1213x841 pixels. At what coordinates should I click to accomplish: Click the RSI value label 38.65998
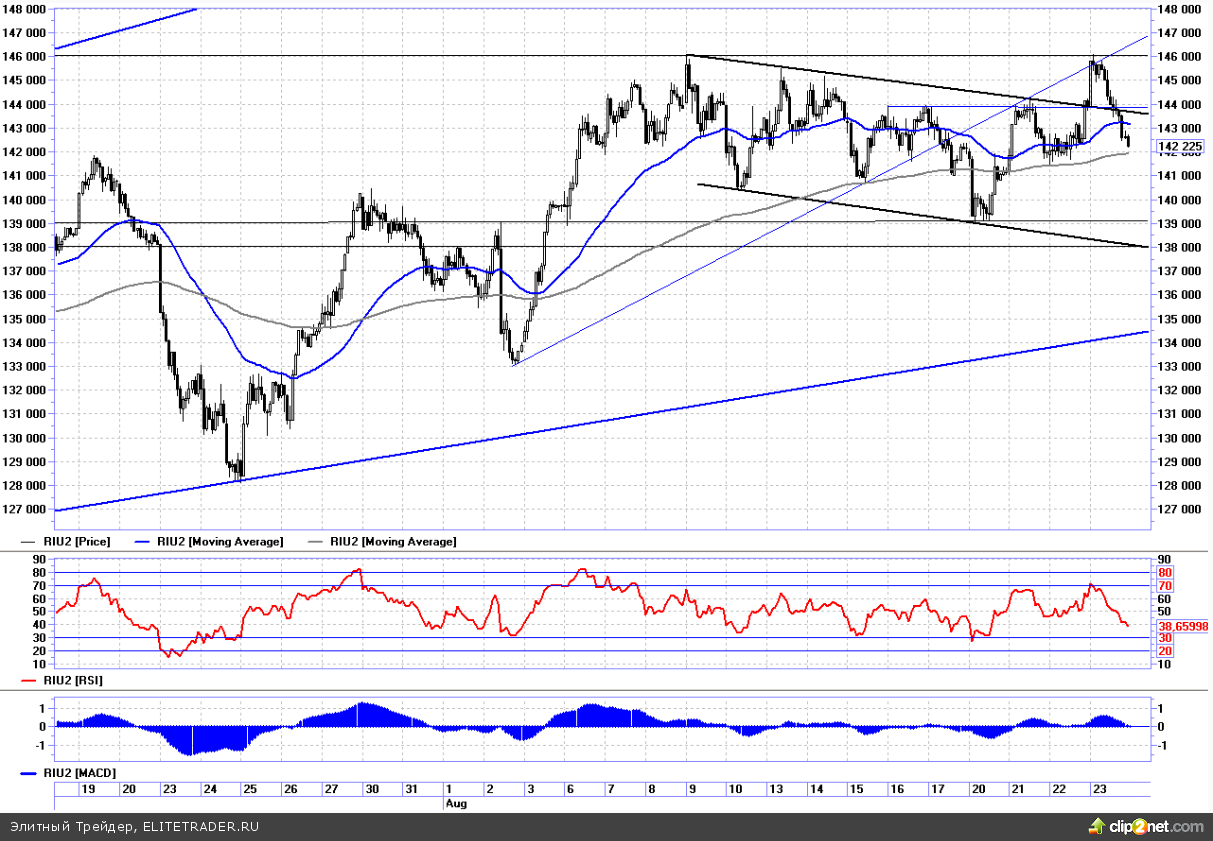1183,625
